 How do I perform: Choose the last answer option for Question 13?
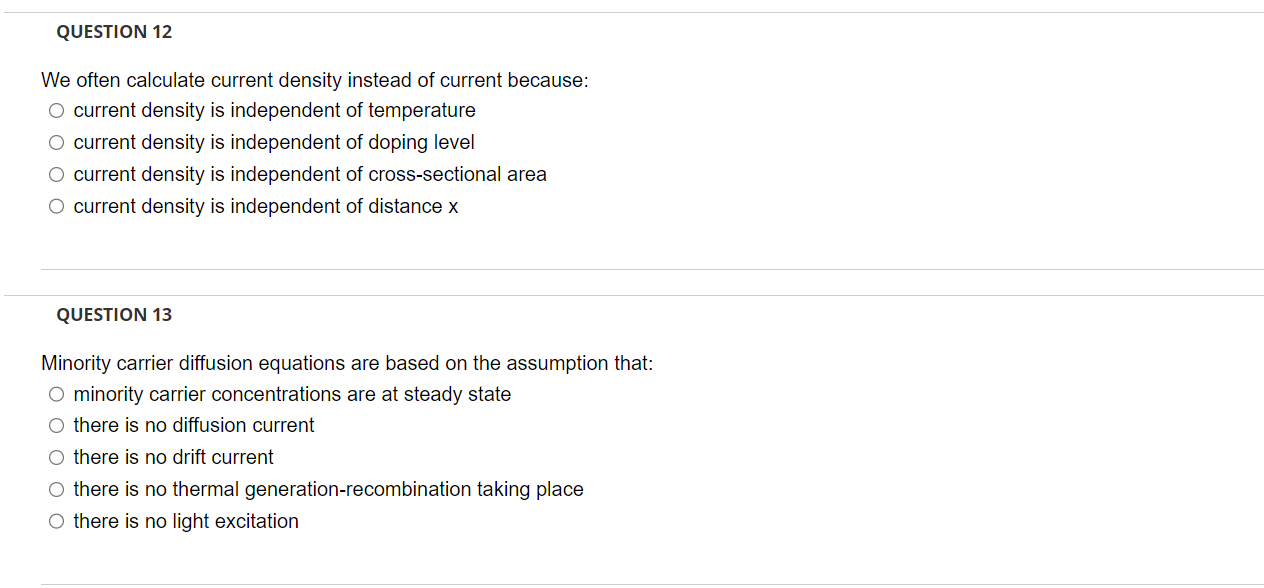pos(56,521)
